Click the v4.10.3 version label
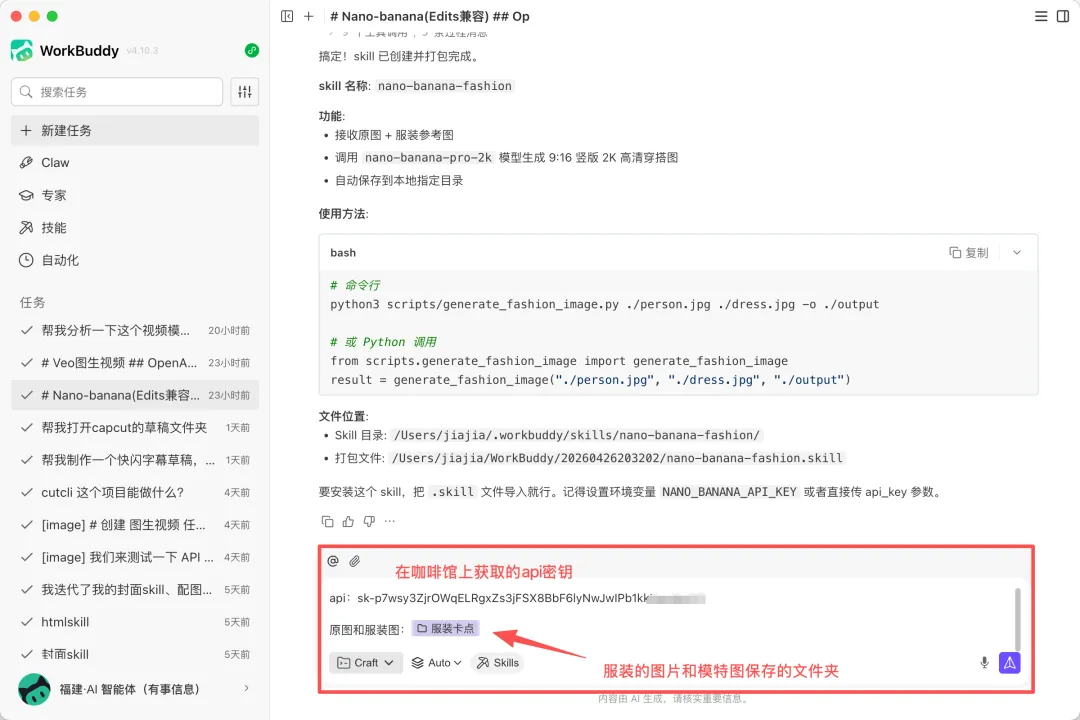 point(143,51)
